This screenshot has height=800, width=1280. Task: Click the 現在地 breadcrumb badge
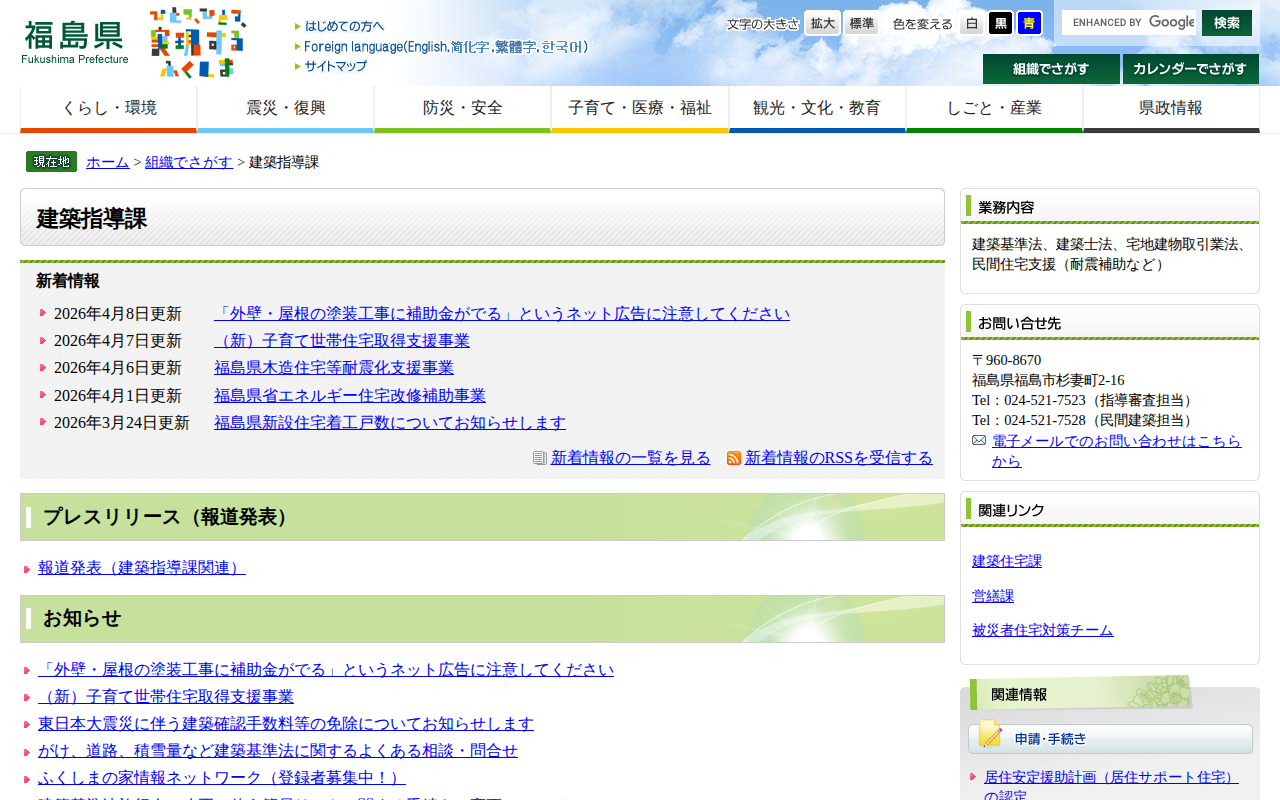51,162
